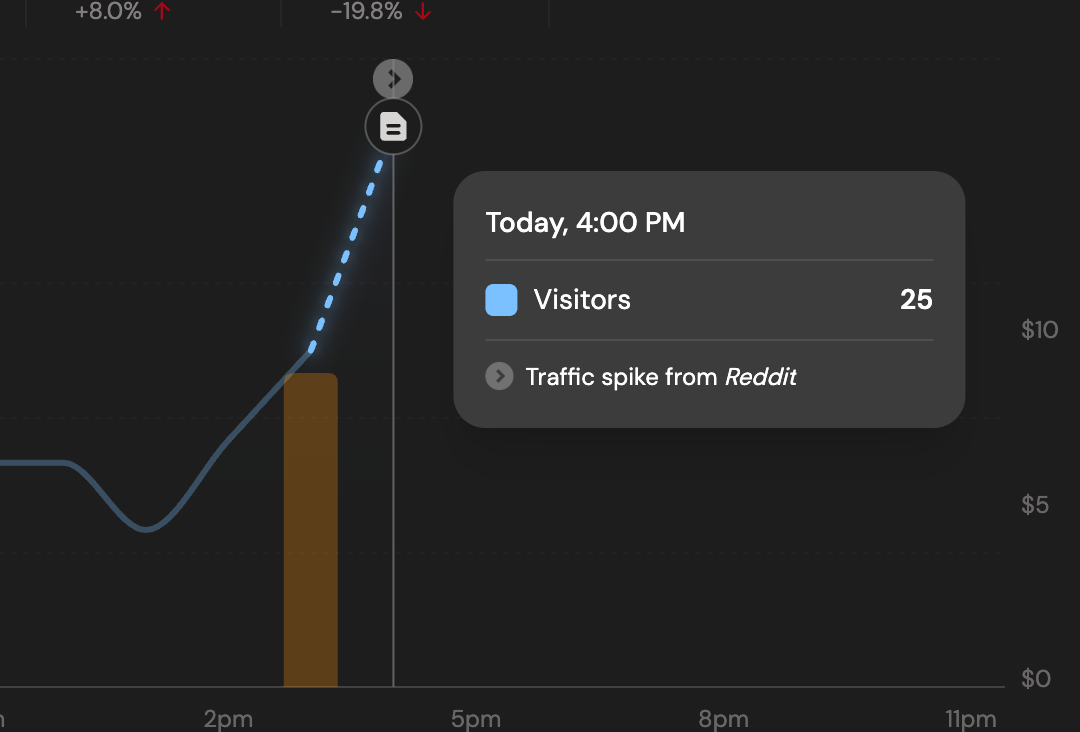The image size is (1080, 732).
Task: Click the blue Visitors color swatch
Action: click(501, 300)
